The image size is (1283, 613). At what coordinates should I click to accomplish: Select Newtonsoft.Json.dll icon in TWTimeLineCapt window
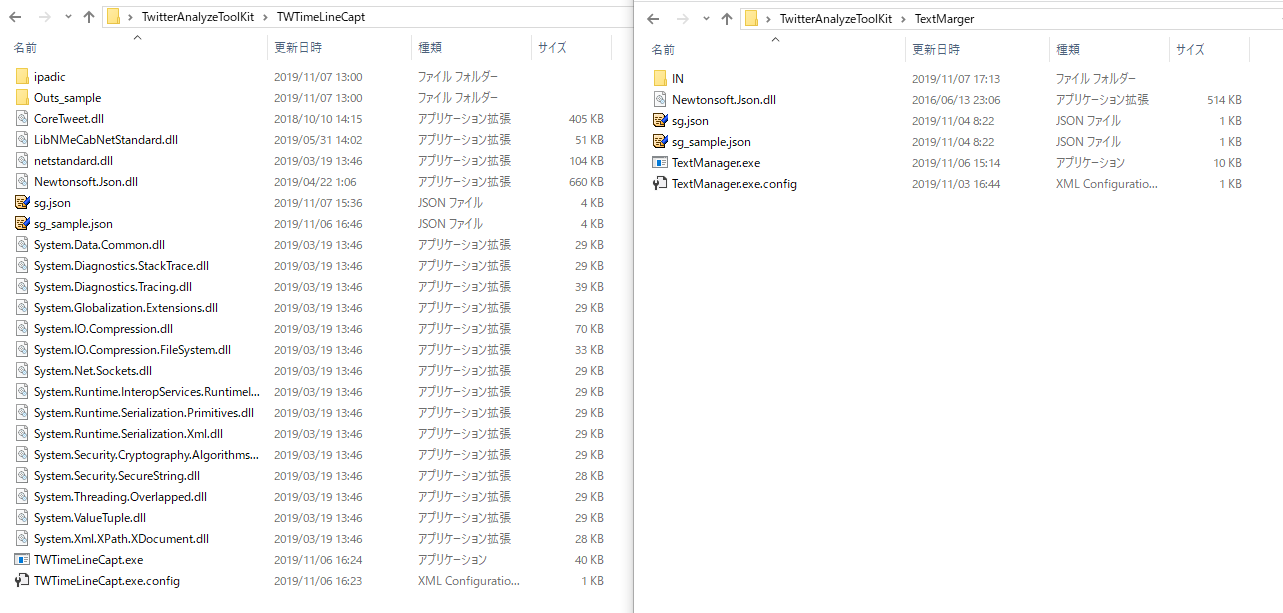(x=22, y=182)
